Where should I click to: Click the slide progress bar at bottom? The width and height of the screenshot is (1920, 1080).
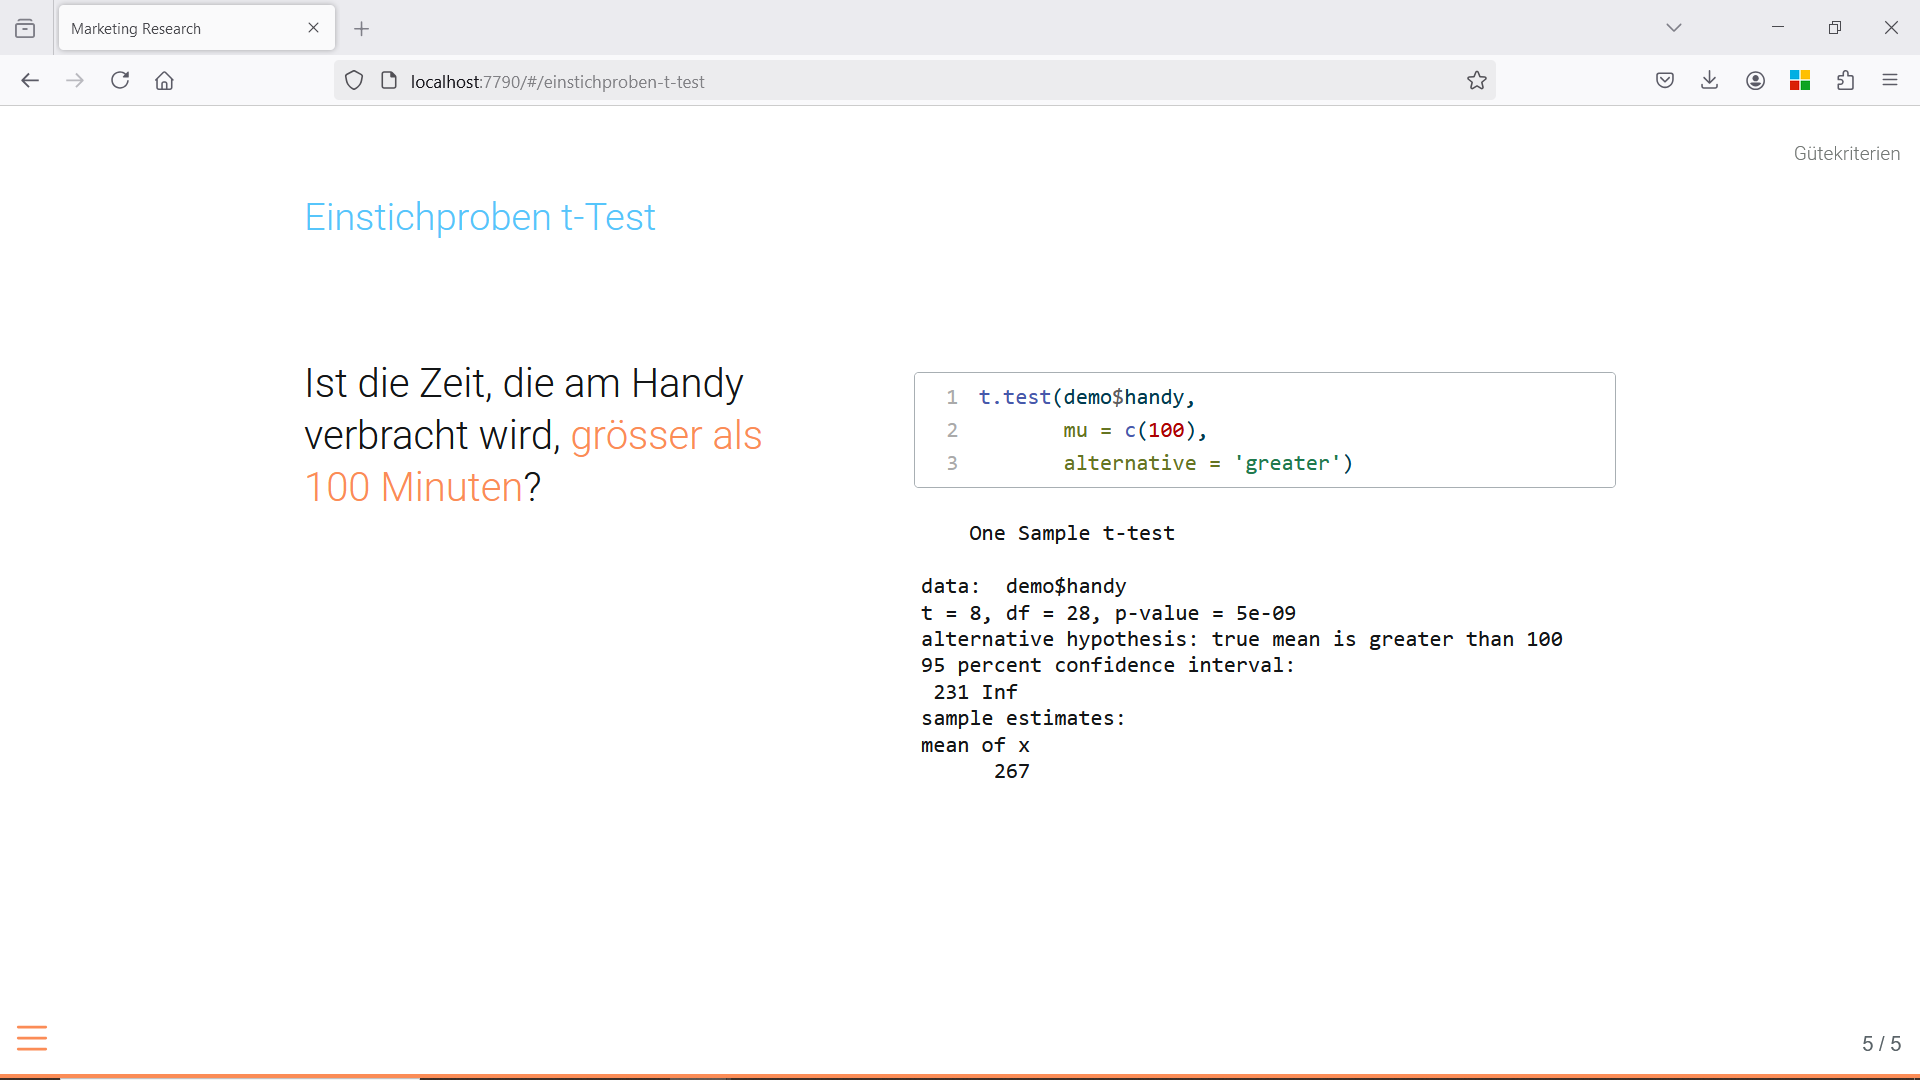coord(960,1076)
